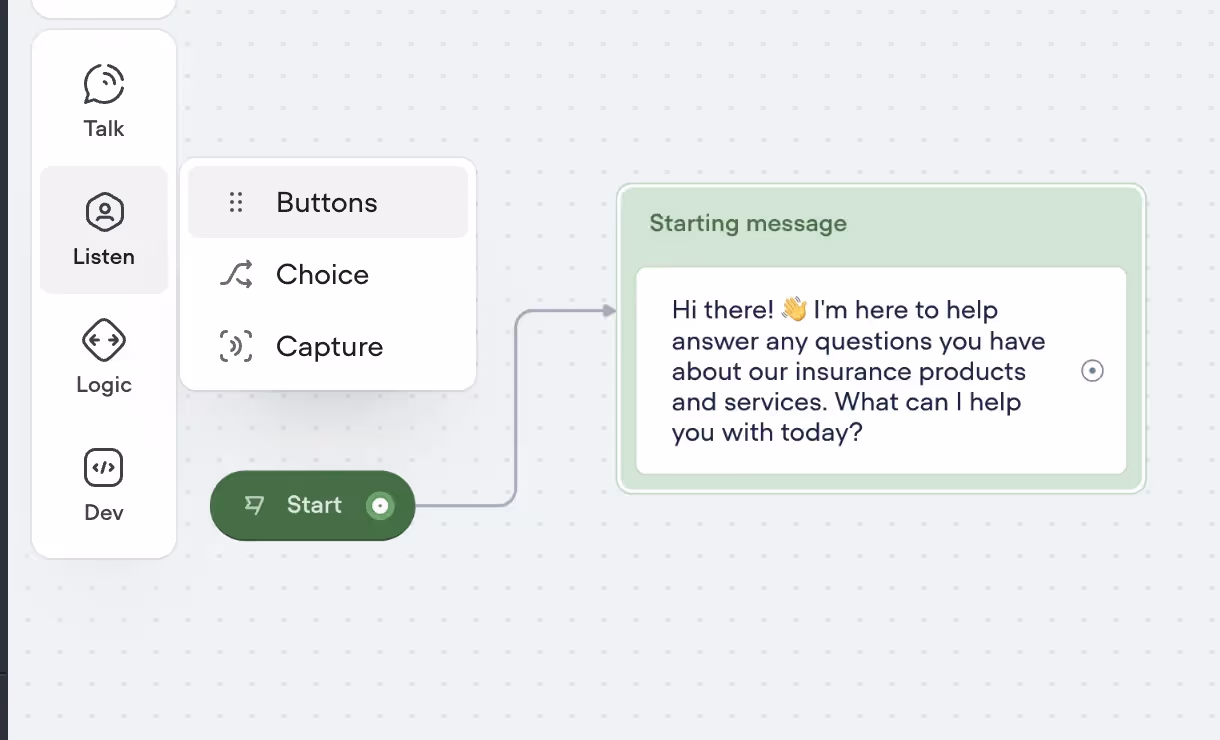Choose Buttons from the Listen submenu
Viewport: 1220px width, 740px height.
[328, 202]
